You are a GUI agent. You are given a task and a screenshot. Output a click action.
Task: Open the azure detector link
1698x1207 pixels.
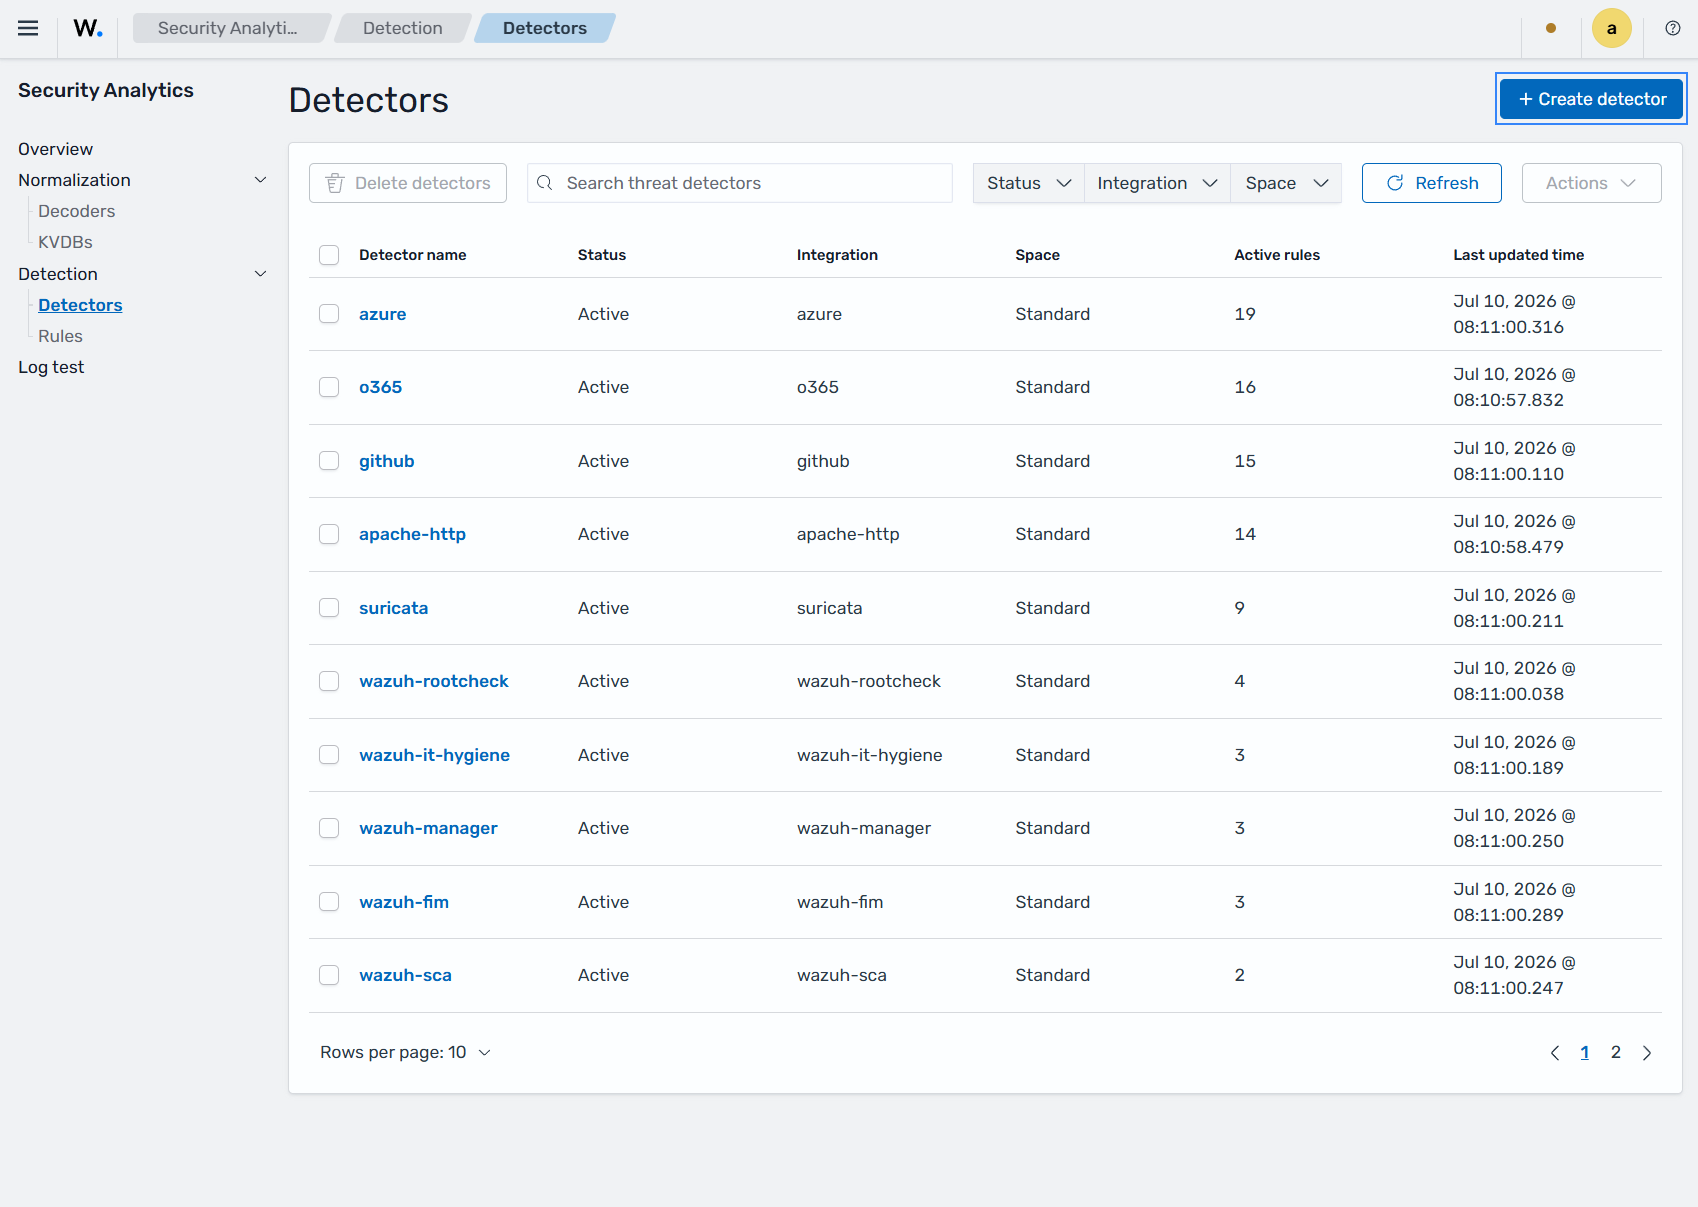(382, 314)
